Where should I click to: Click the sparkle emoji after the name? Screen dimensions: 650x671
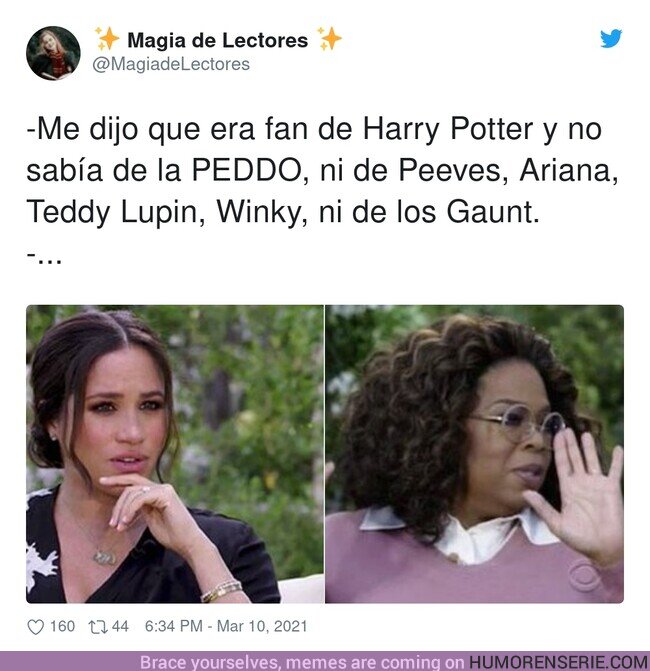tap(329, 39)
